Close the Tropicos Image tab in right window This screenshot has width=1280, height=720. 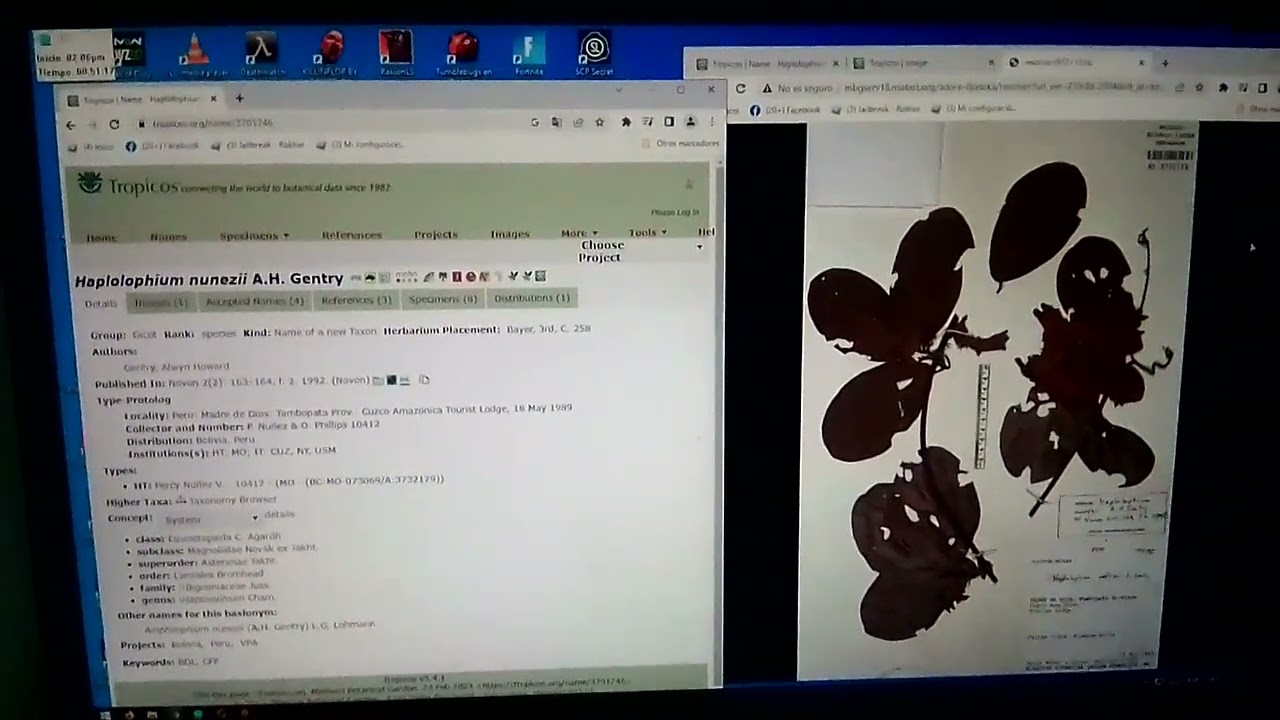coord(992,63)
